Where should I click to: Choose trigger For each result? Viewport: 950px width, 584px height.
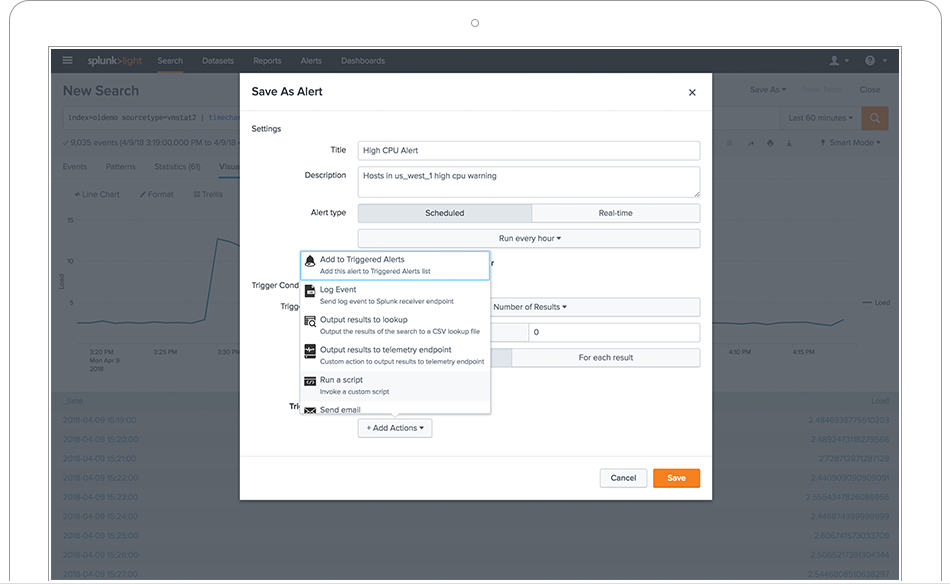606,357
